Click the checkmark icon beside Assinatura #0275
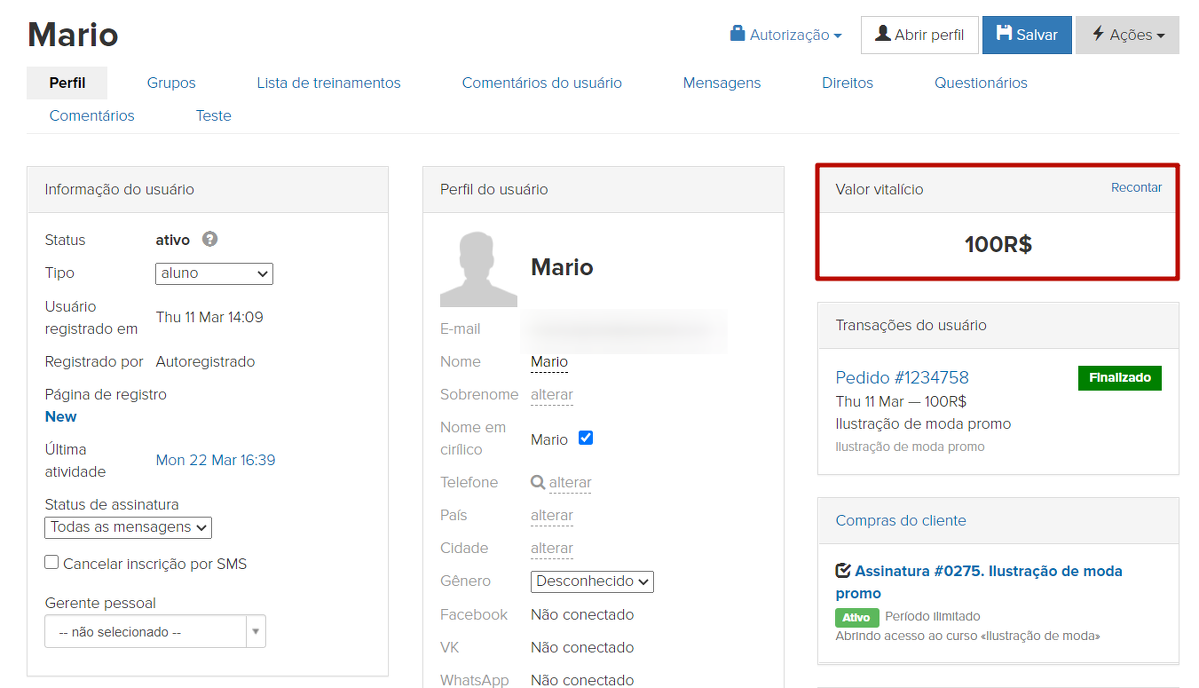The width and height of the screenshot is (1199, 688). click(x=843, y=571)
